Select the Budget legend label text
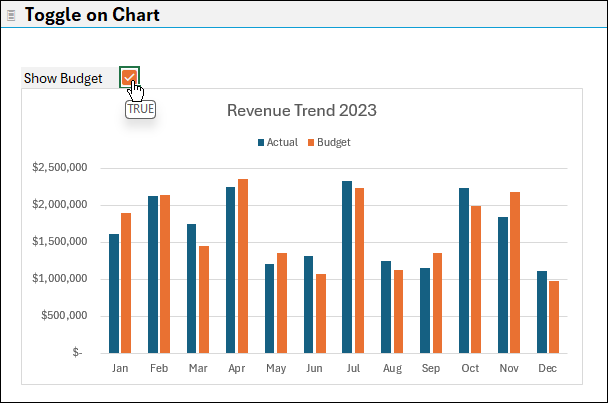Screen dimensions: 608x403 point(334,143)
